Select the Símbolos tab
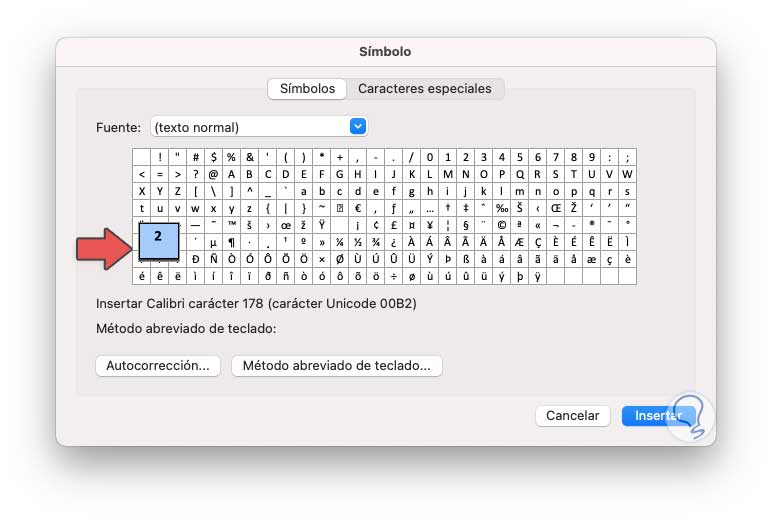Screen dimensions: 772x520 [x=308, y=89]
